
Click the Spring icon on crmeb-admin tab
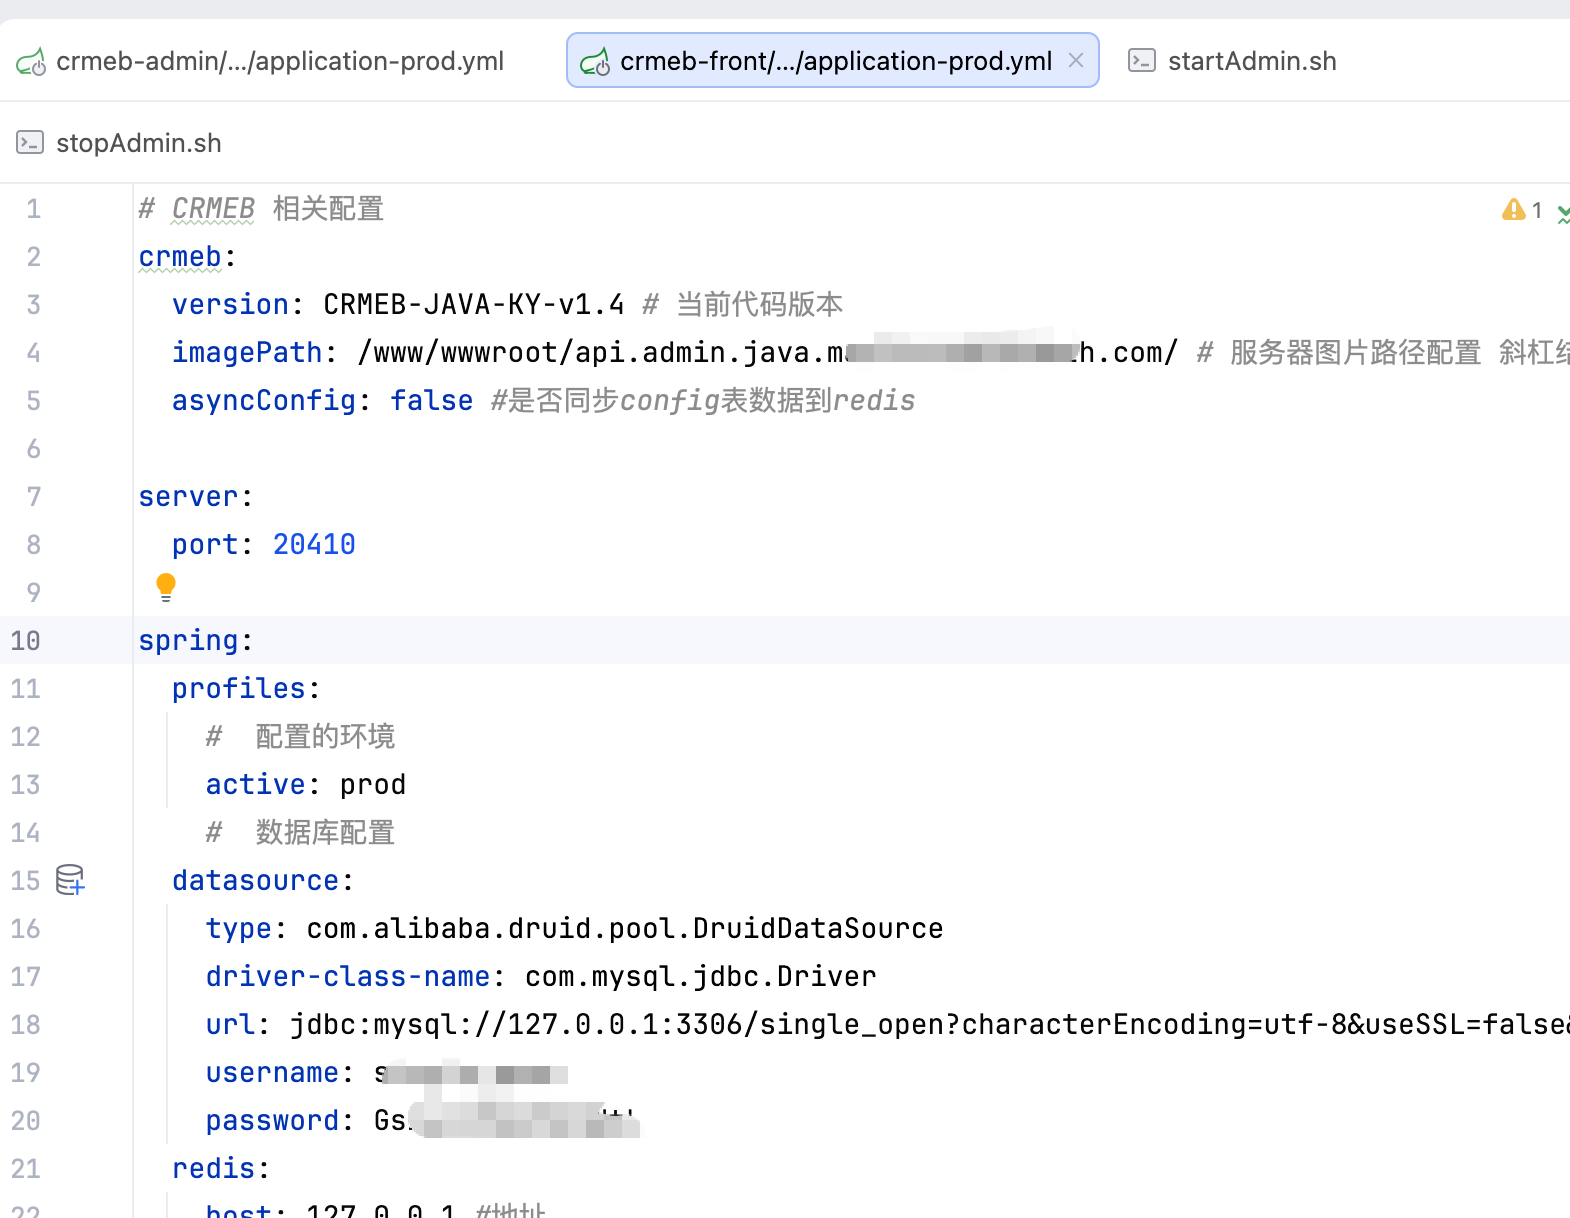[x=31, y=62]
